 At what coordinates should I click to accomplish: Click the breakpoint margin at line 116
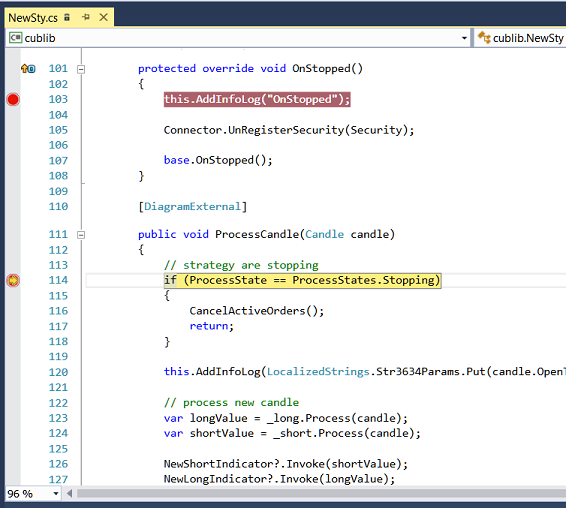(13, 311)
